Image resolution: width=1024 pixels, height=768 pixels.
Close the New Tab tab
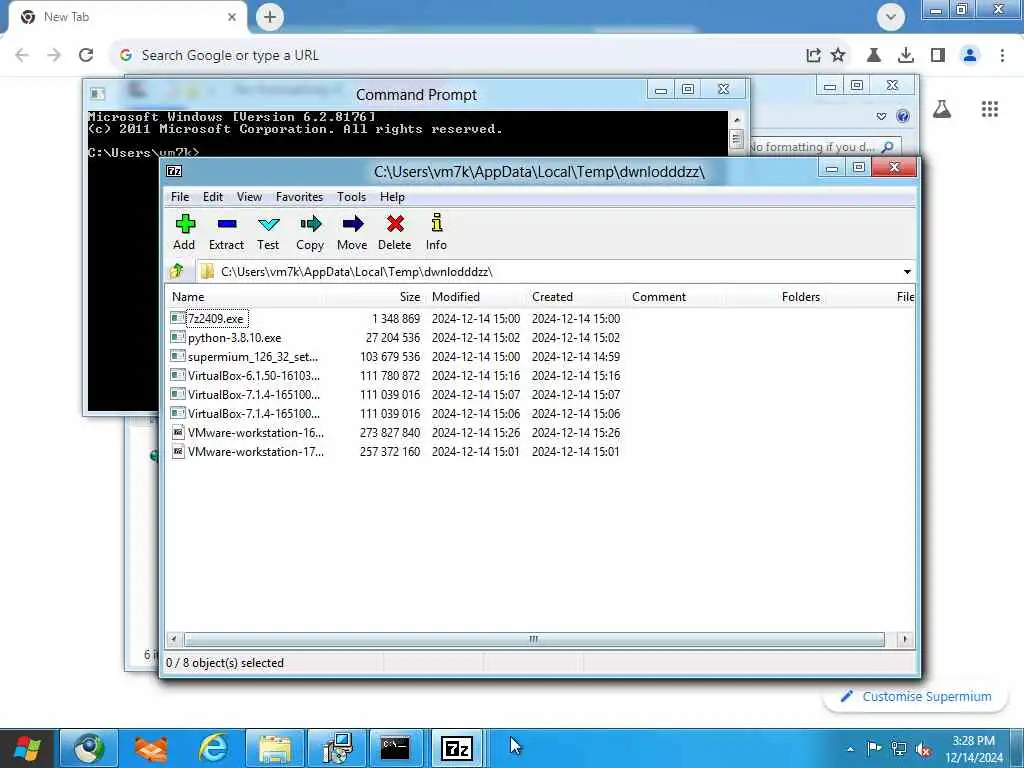232,17
